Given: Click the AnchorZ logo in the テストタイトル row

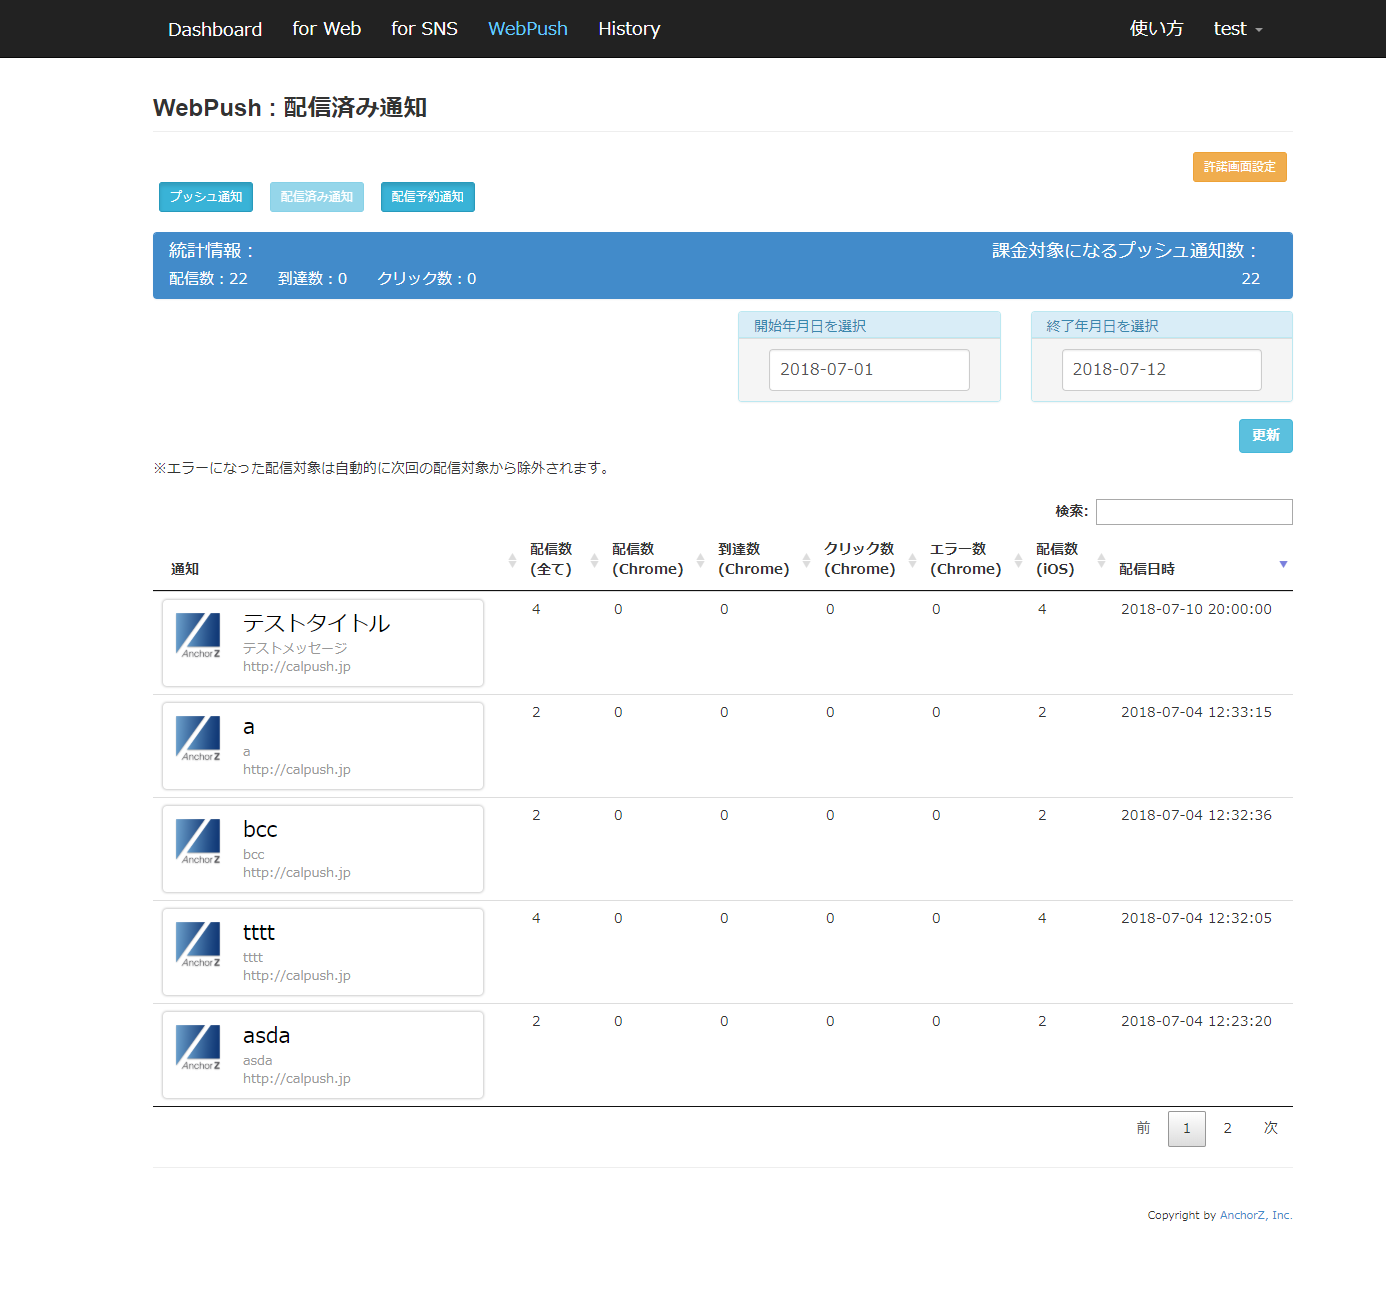Looking at the screenshot, I should click(198, 636).
